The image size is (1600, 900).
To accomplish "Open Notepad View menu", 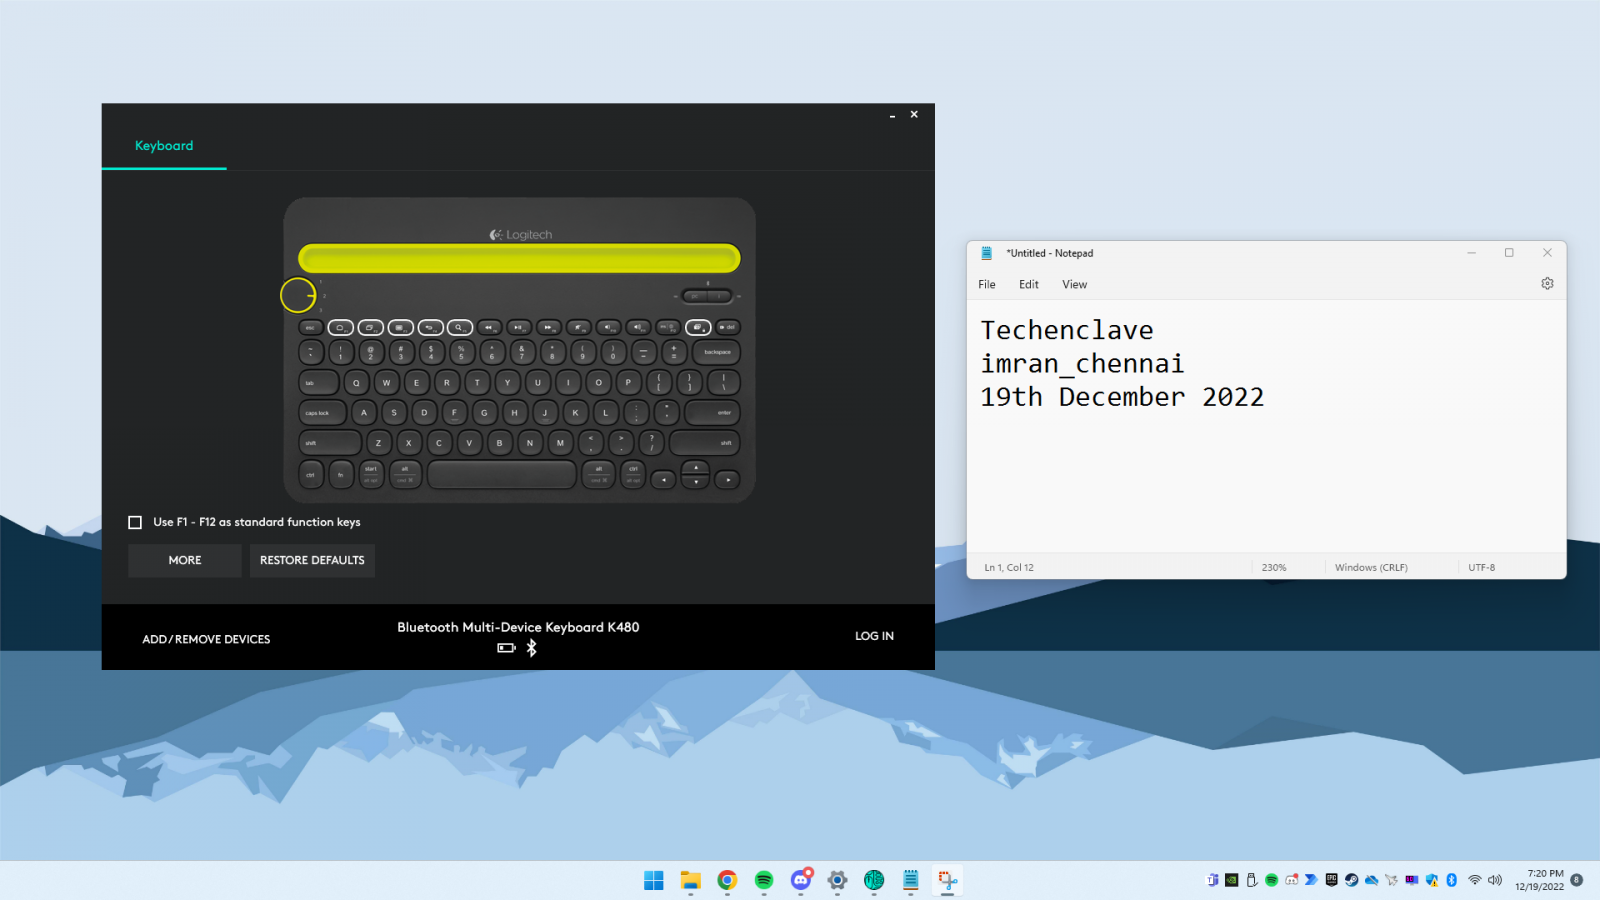I will [1075, 285].
